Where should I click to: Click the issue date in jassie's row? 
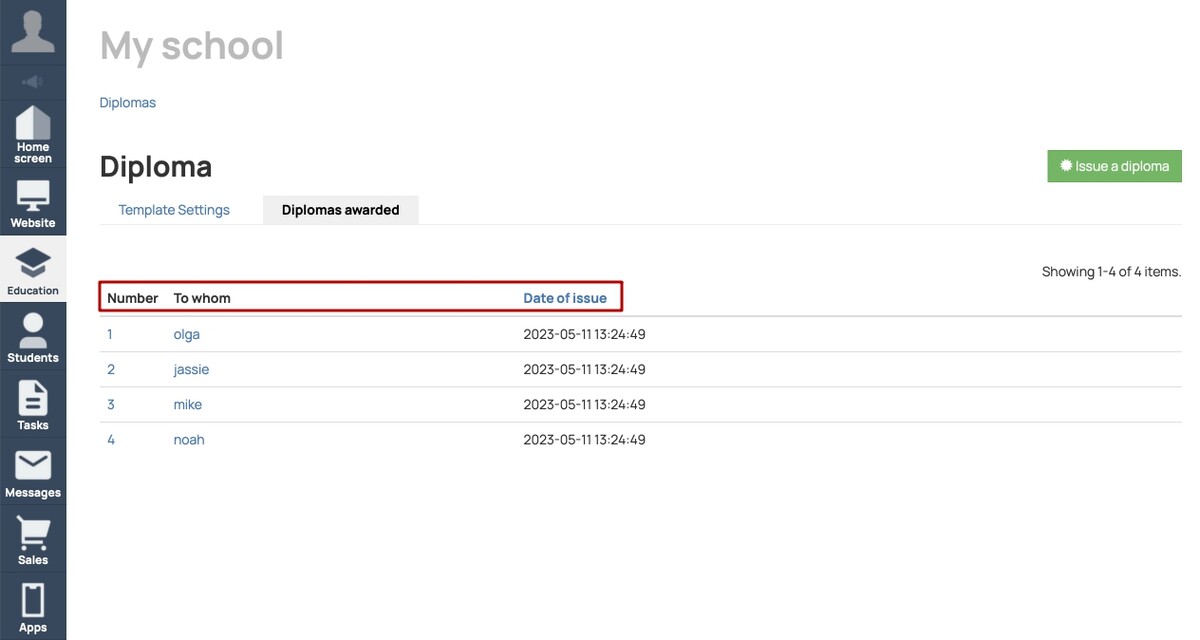[584, 369]
